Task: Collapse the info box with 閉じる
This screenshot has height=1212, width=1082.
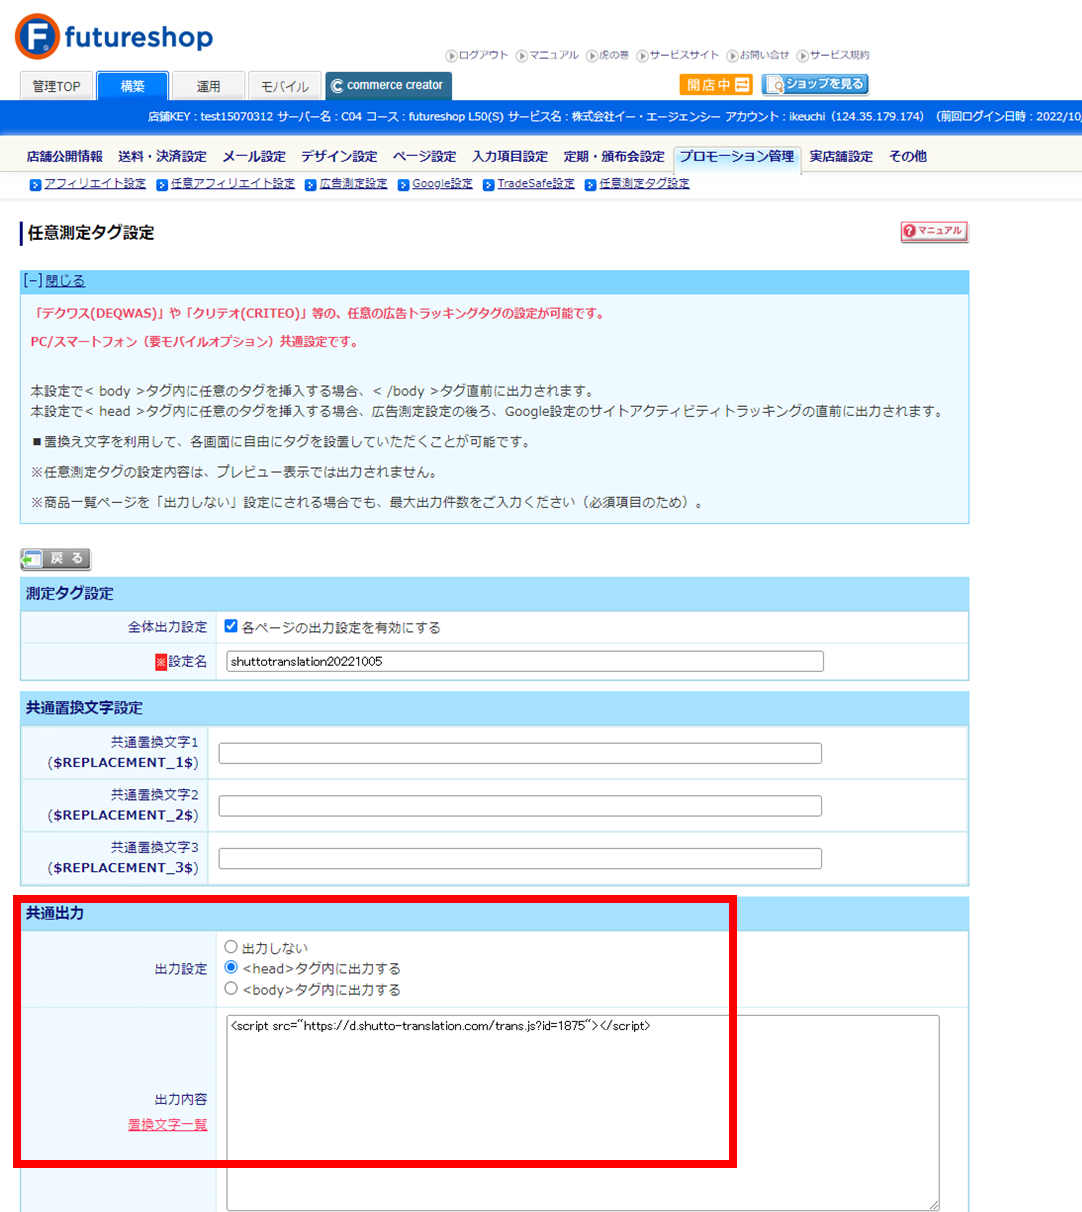Action: coord(65,281)
